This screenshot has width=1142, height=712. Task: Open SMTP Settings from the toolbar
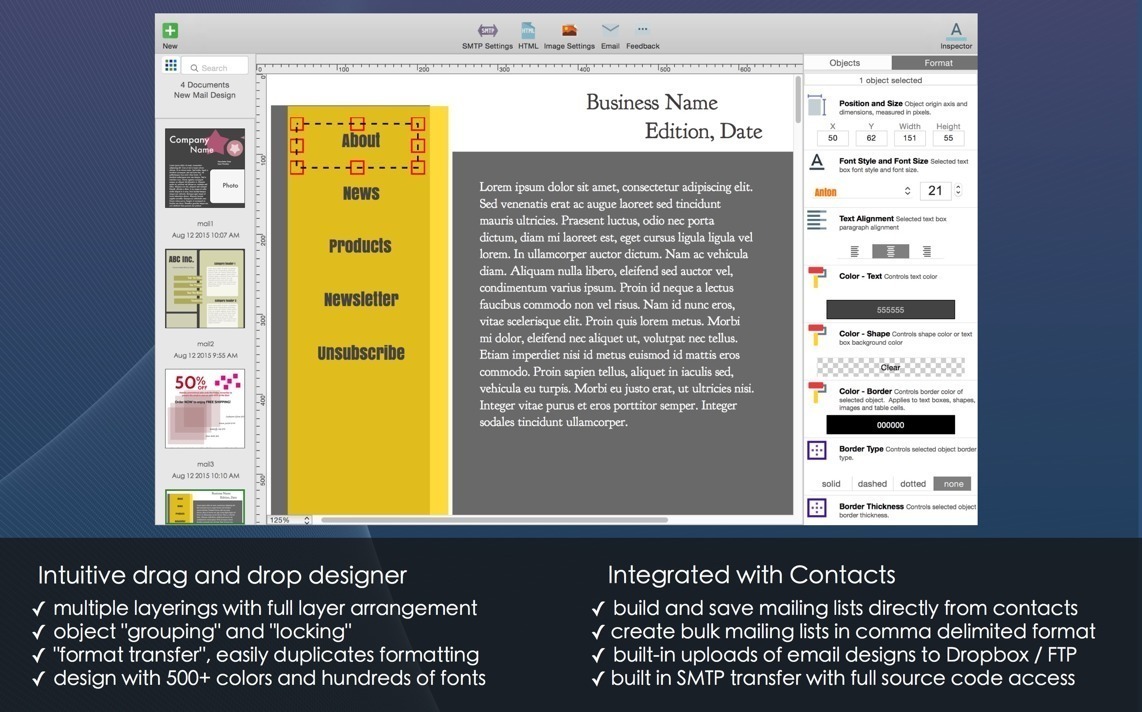coord(487,31)
